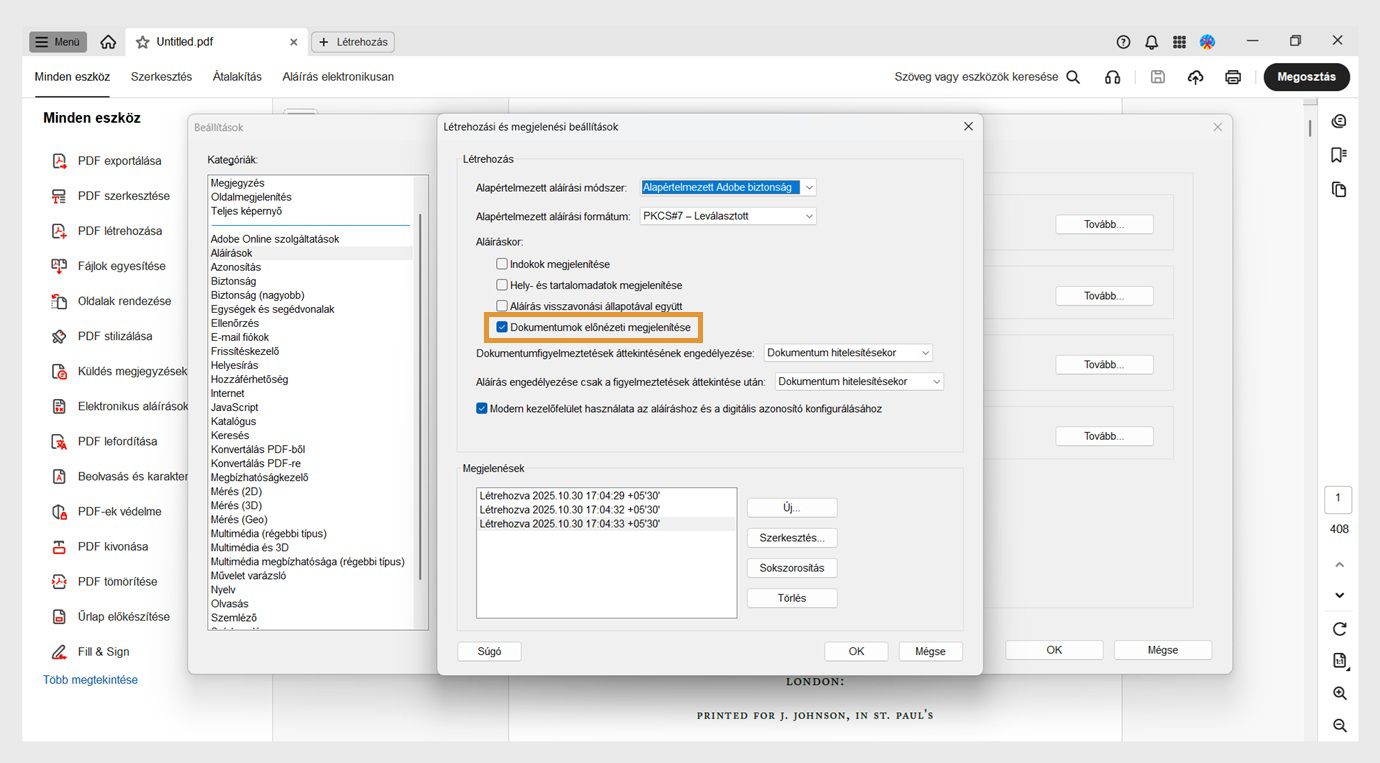Toggle Modern kezelőfelület használata checkbox
Image resolution: width=1380 pixels, height=763 pixels.
point(482,408)
